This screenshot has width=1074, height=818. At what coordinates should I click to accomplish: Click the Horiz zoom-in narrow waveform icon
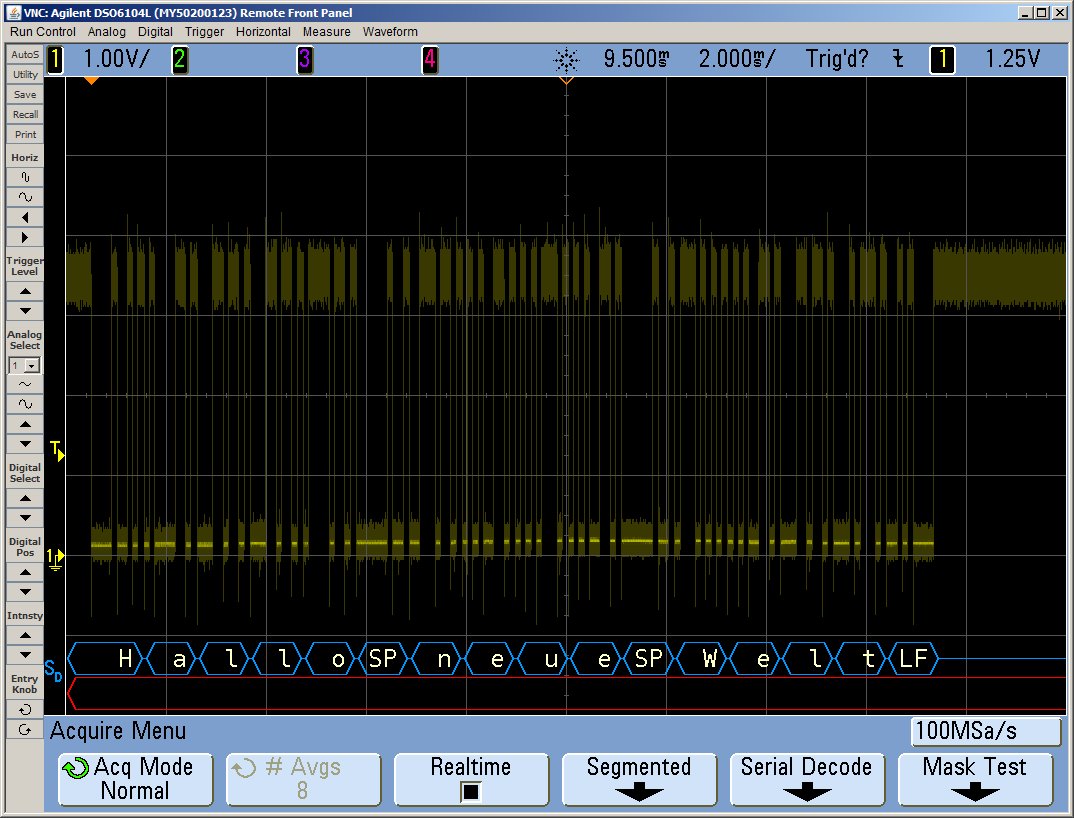click(x=25, y=177)
